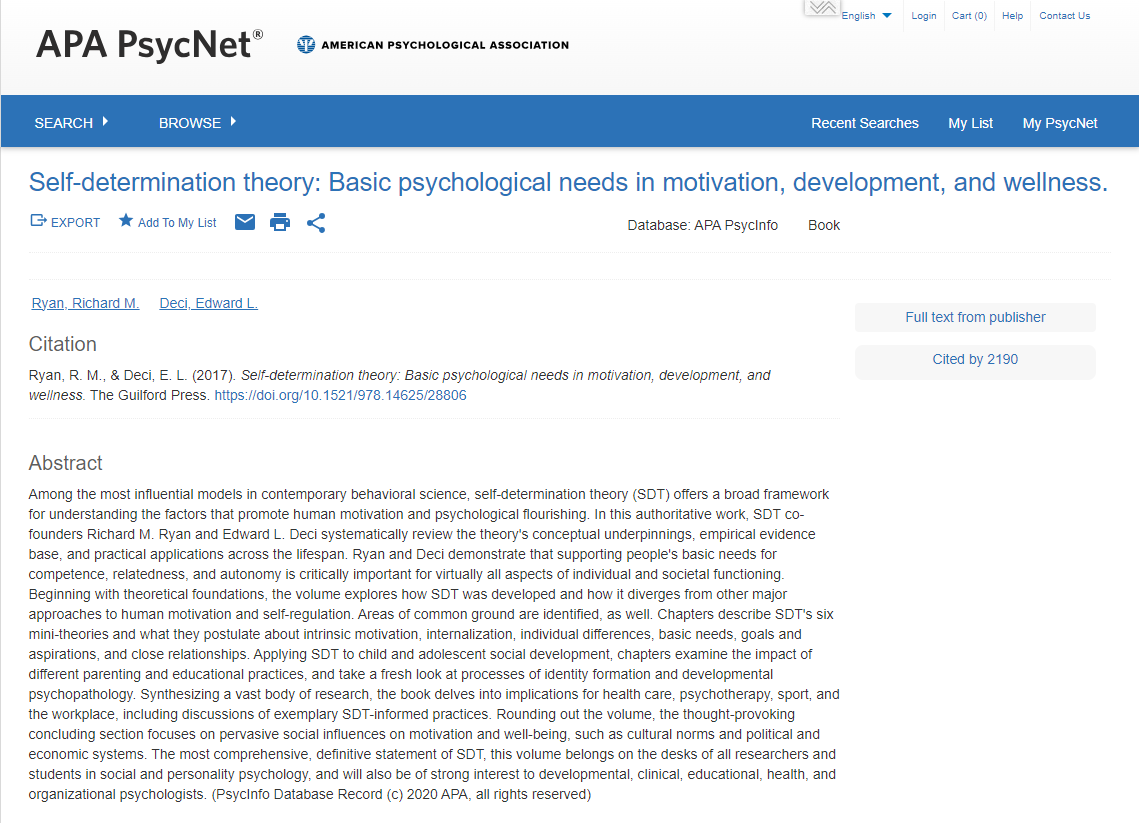Open My List in navigation bar
Viewport: 1139px width, 823px height.
[x=970, y=123]
